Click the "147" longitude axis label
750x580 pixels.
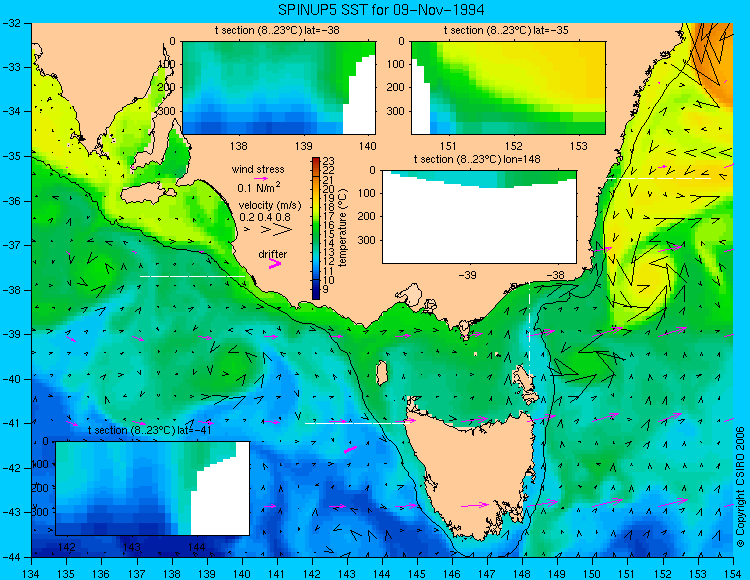(487, 574)
